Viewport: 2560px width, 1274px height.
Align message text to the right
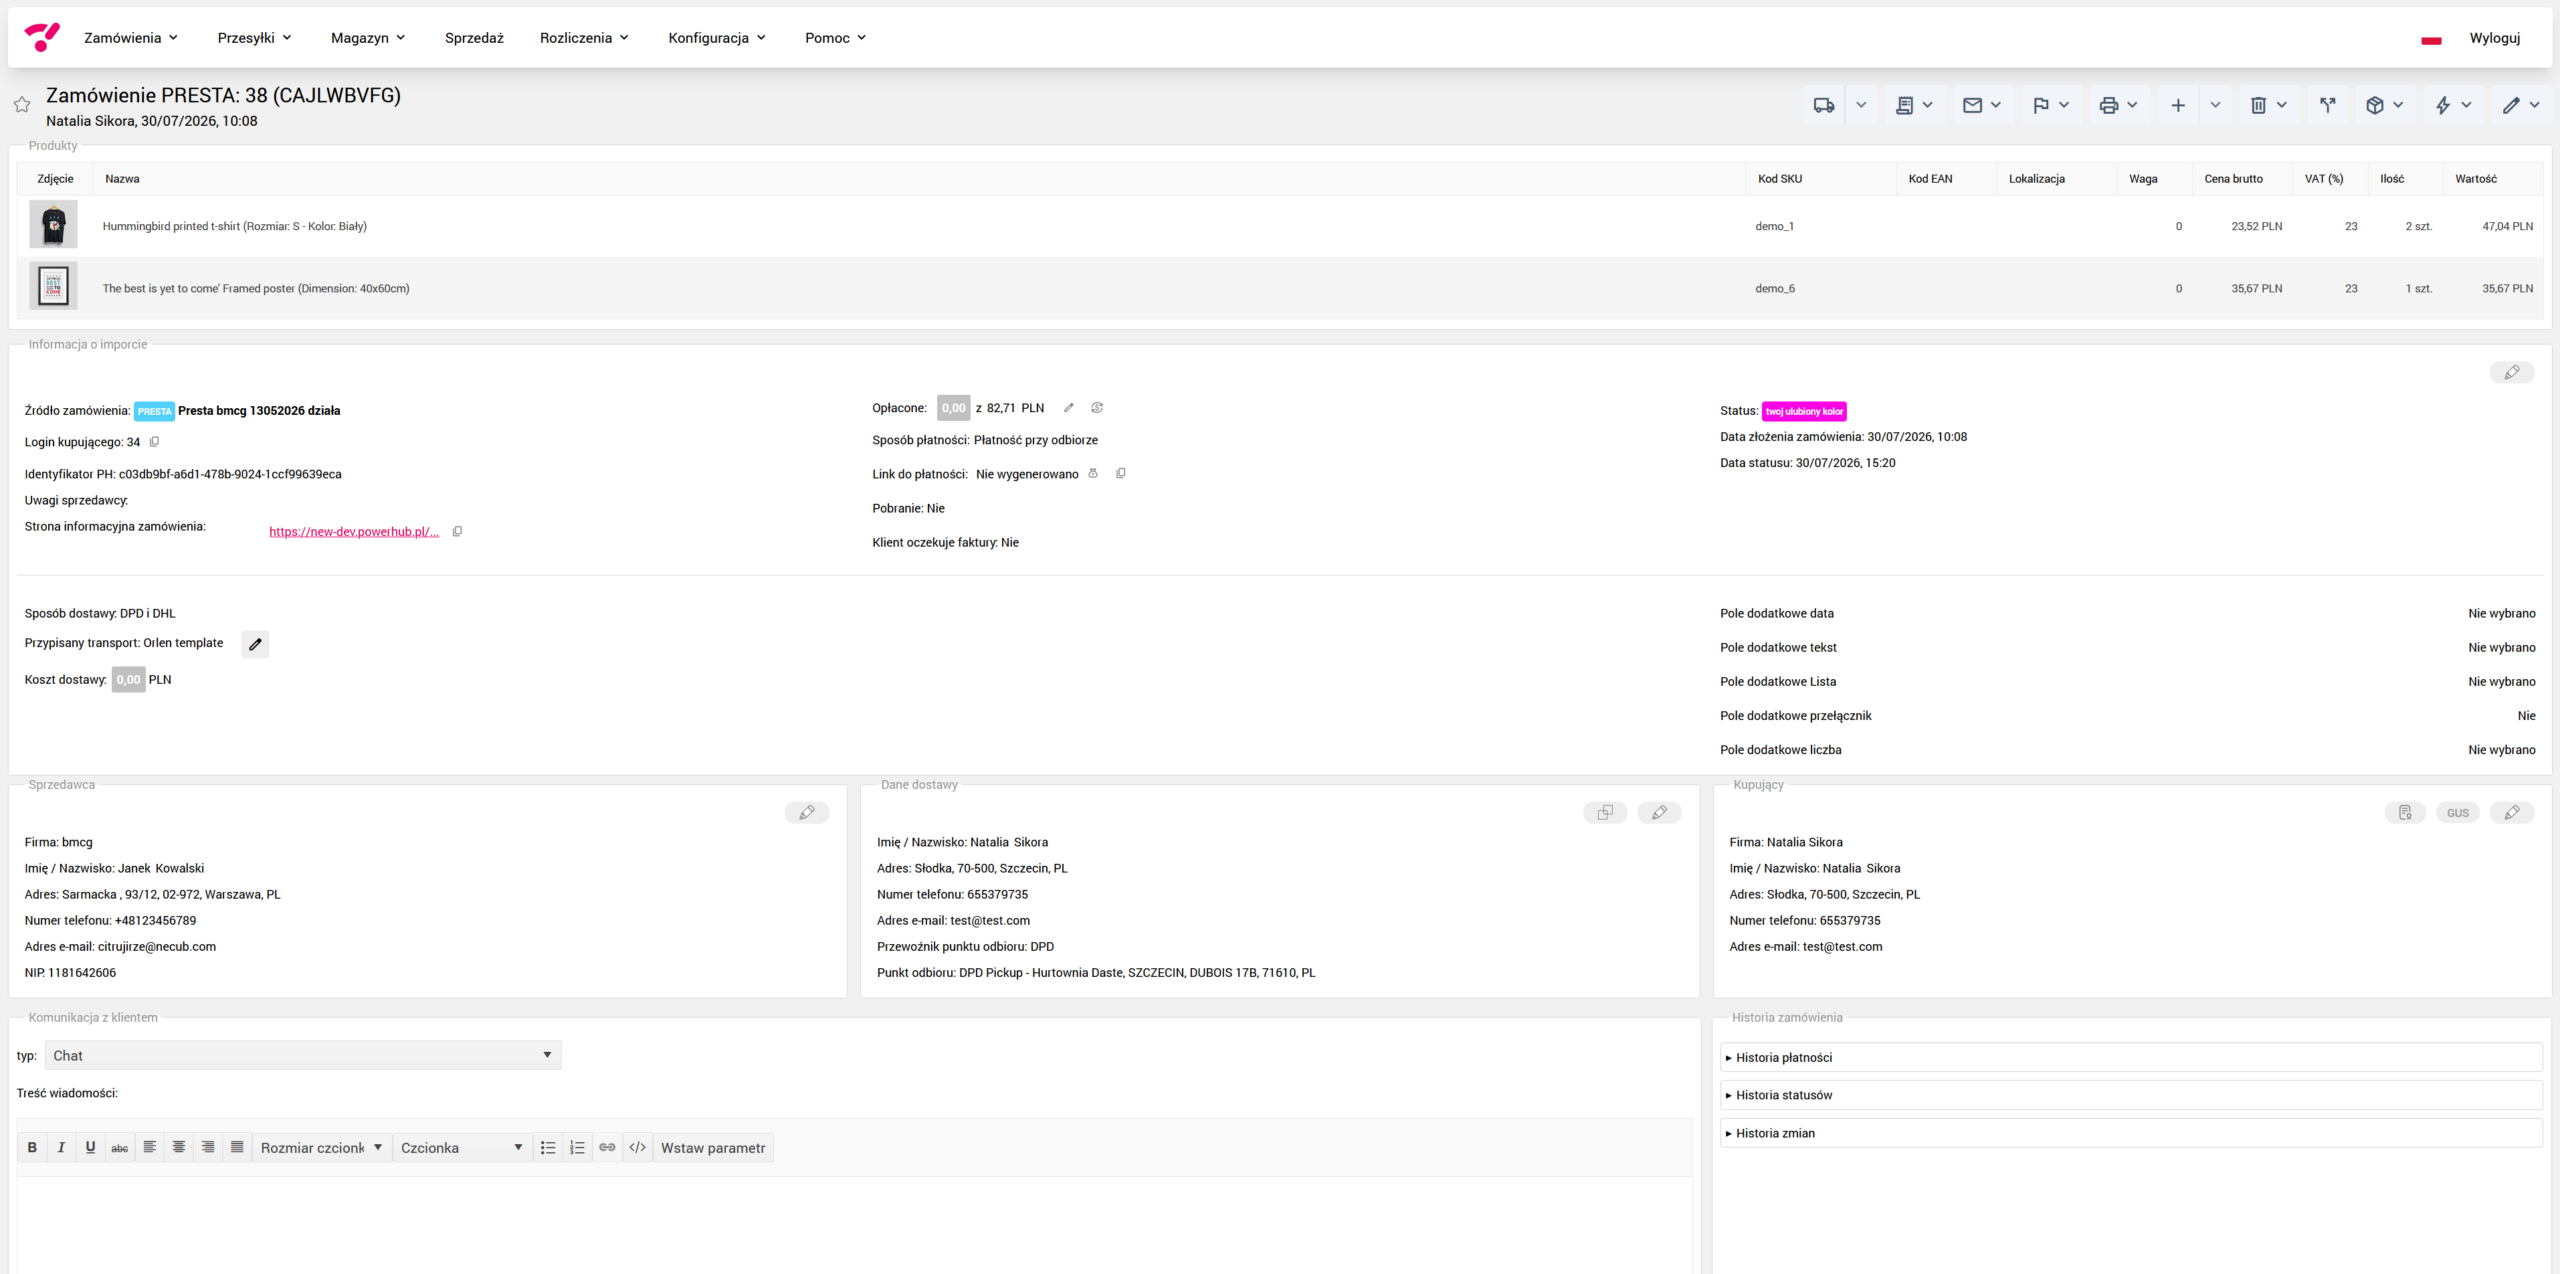208,1148
